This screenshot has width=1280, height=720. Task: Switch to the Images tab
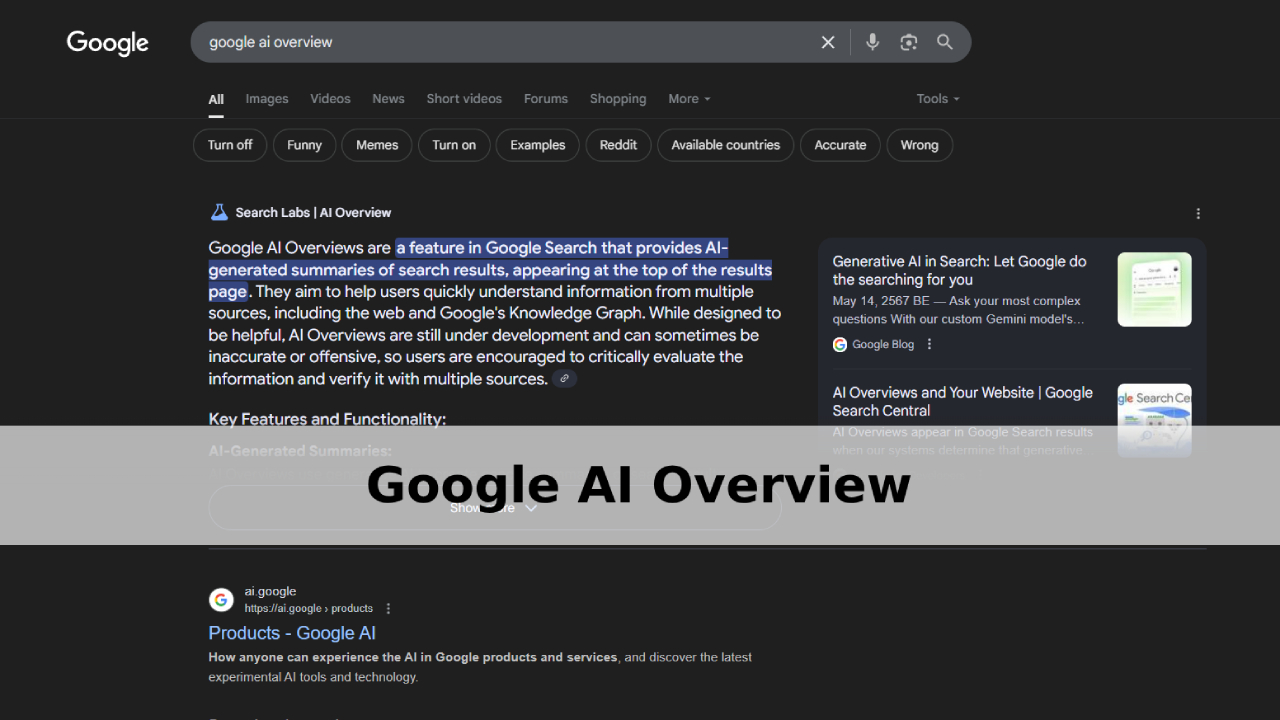pos(266,98)
